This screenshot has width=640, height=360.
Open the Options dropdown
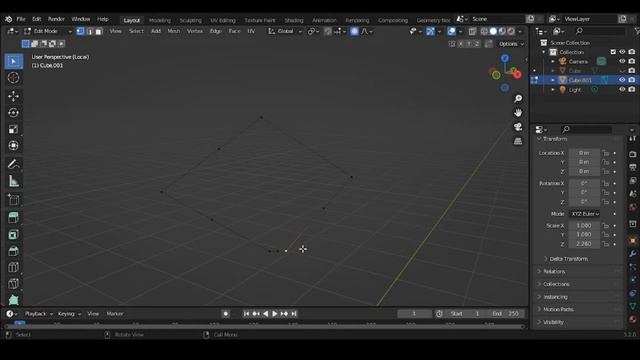[x=511, y=44]
